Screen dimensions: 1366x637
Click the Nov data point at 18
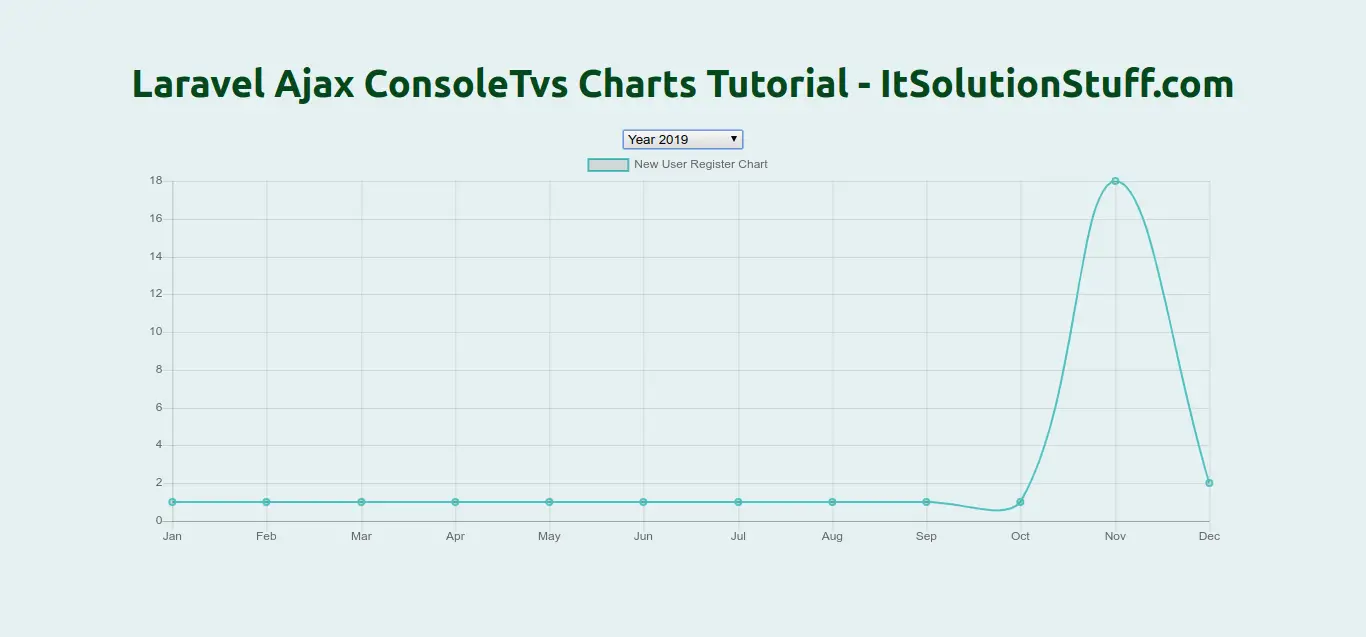pyautogui.click(x=1115, y=181)
